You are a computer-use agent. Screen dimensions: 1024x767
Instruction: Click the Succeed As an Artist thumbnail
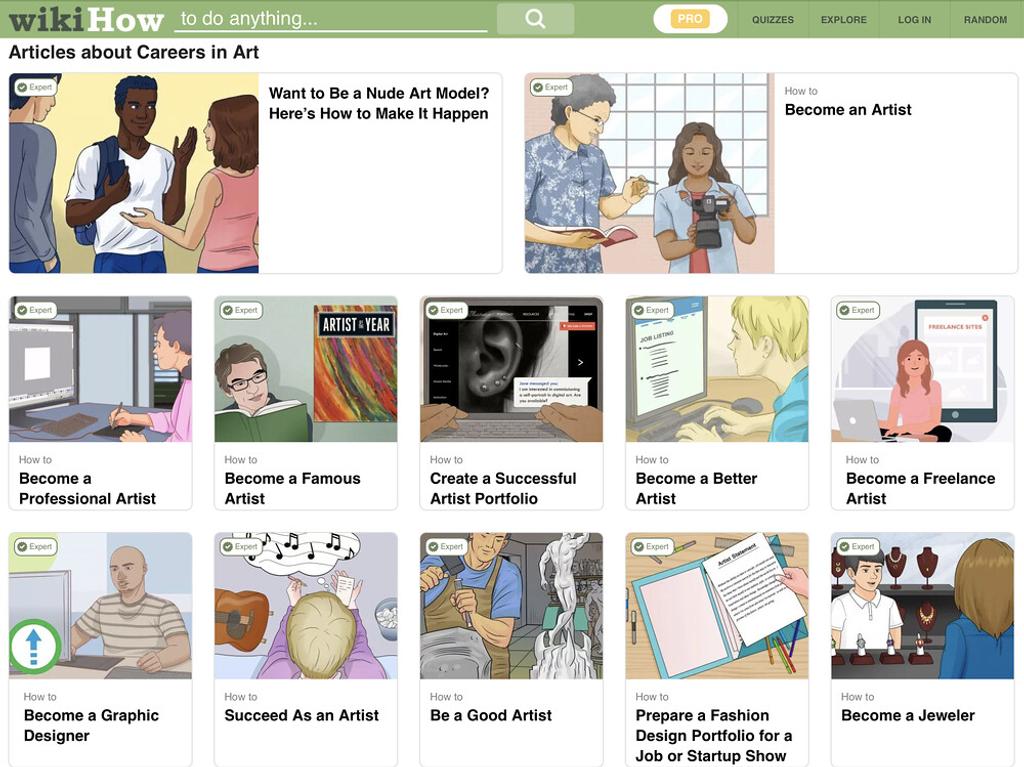point(306,606)
